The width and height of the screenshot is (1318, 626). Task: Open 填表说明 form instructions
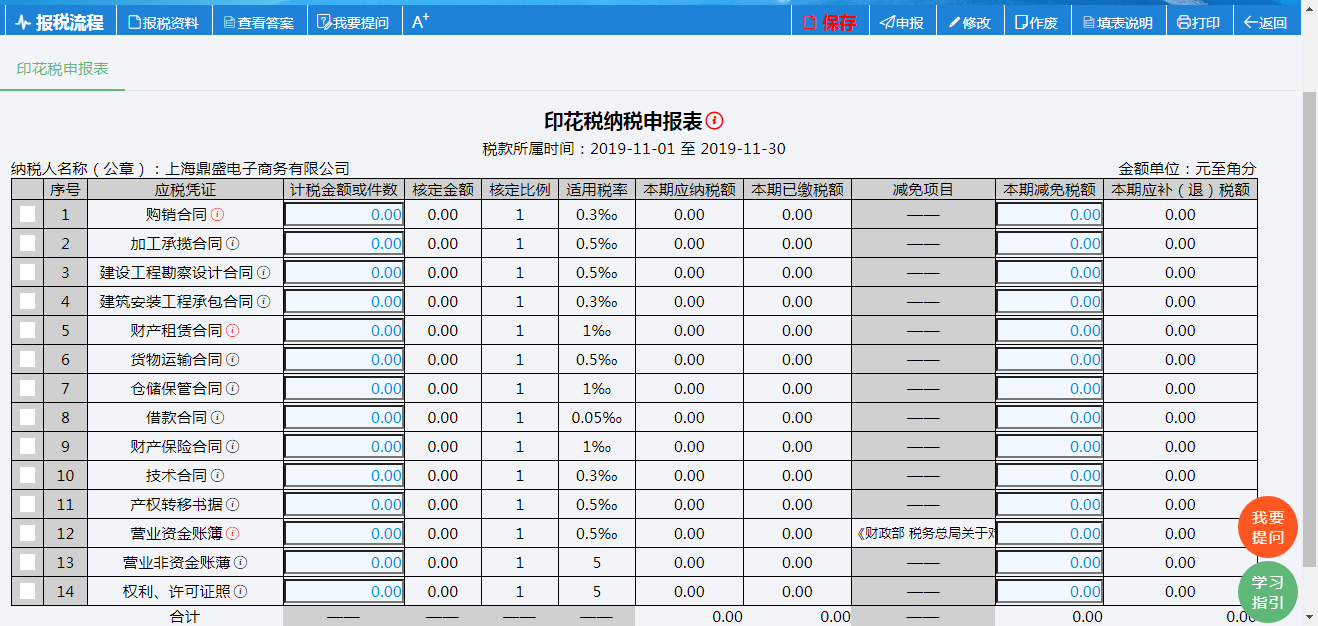click(1117, 22)
